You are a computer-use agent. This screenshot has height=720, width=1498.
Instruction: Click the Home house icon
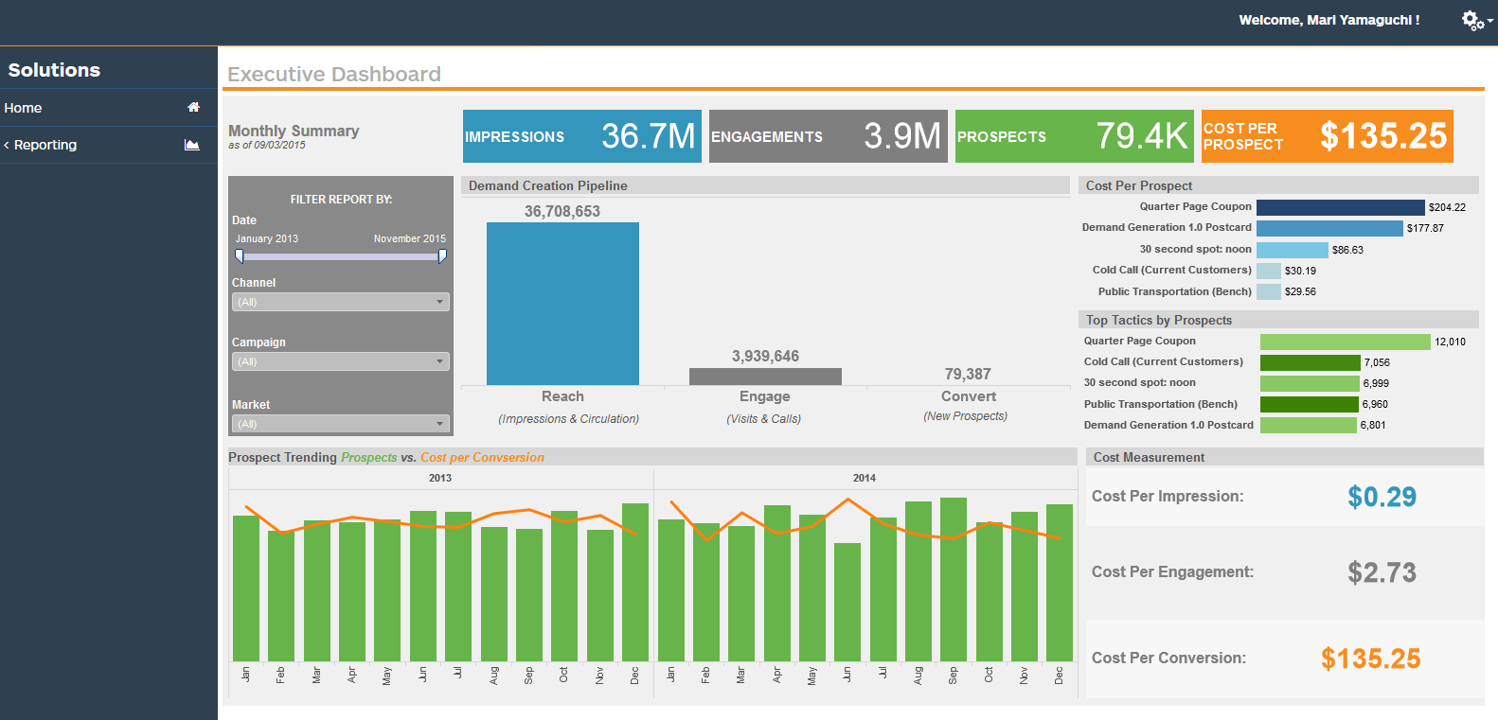(x=194, y=108)
